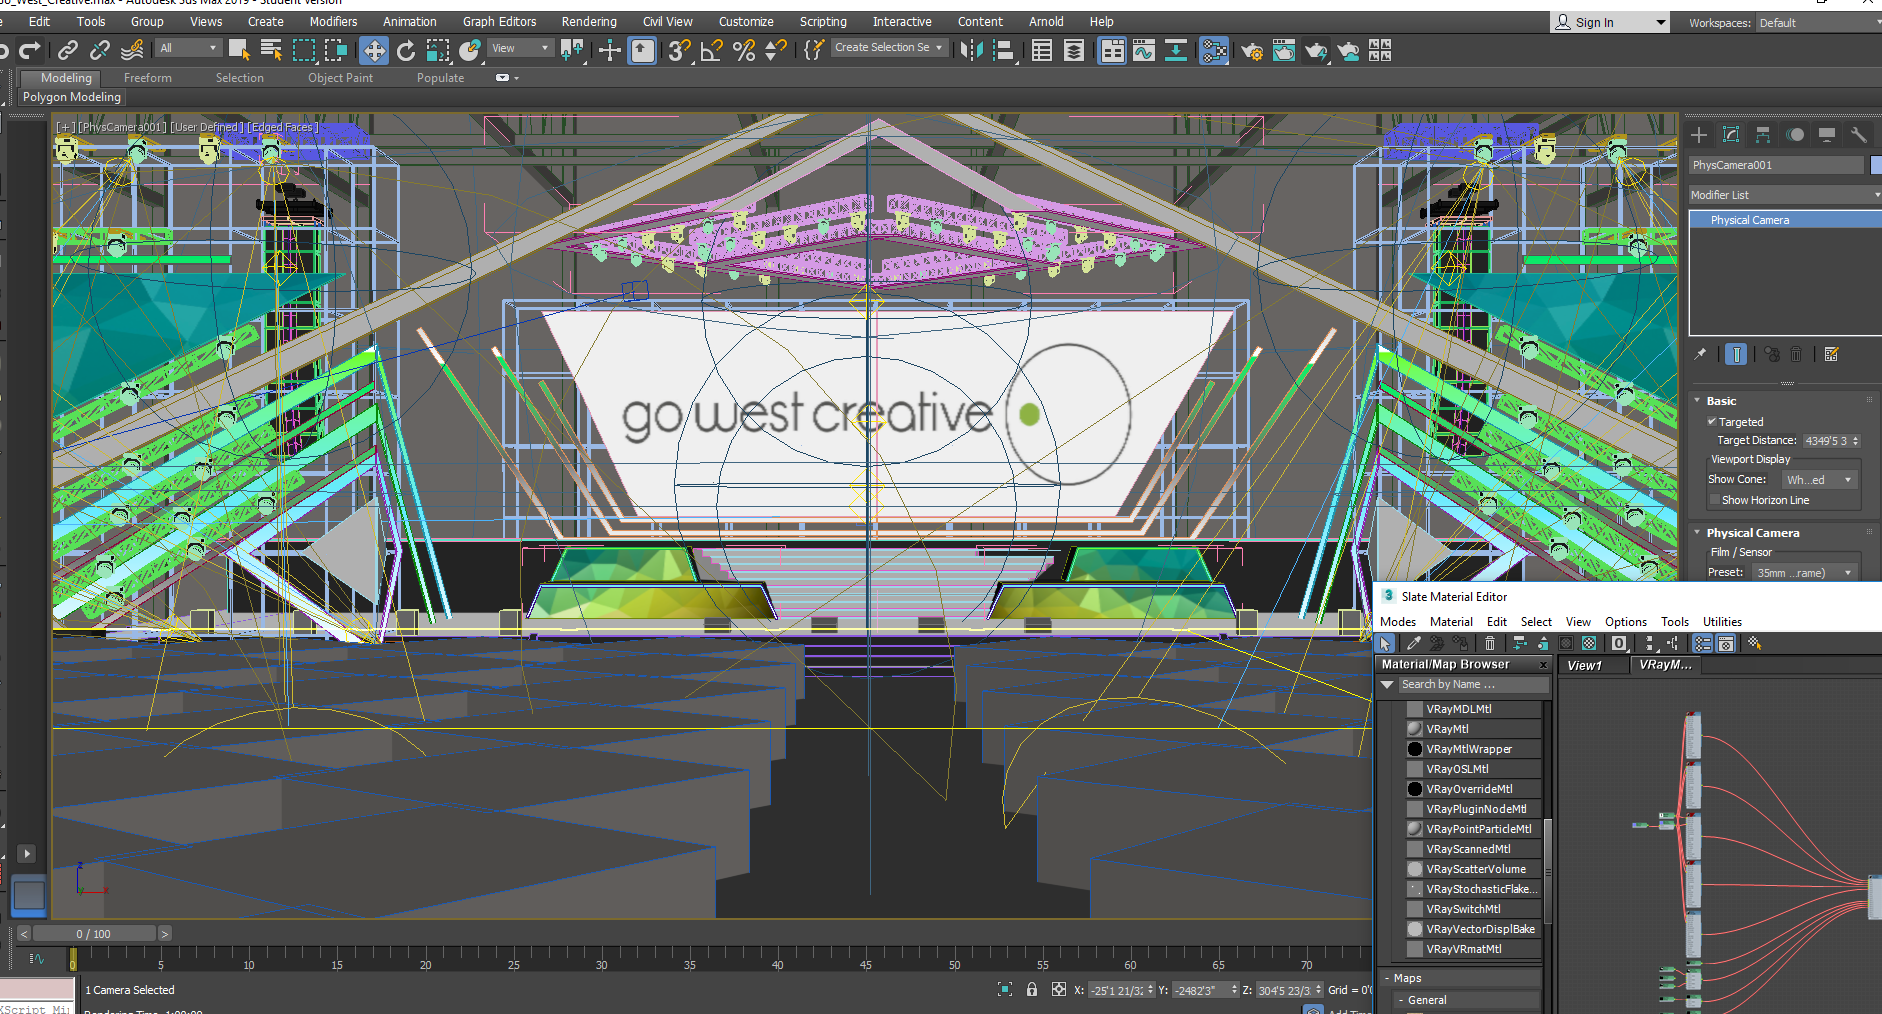The width and height of the screenshot is (1882, 1014).
Task: Click the Sign In button
Action: pos(1597,21)
